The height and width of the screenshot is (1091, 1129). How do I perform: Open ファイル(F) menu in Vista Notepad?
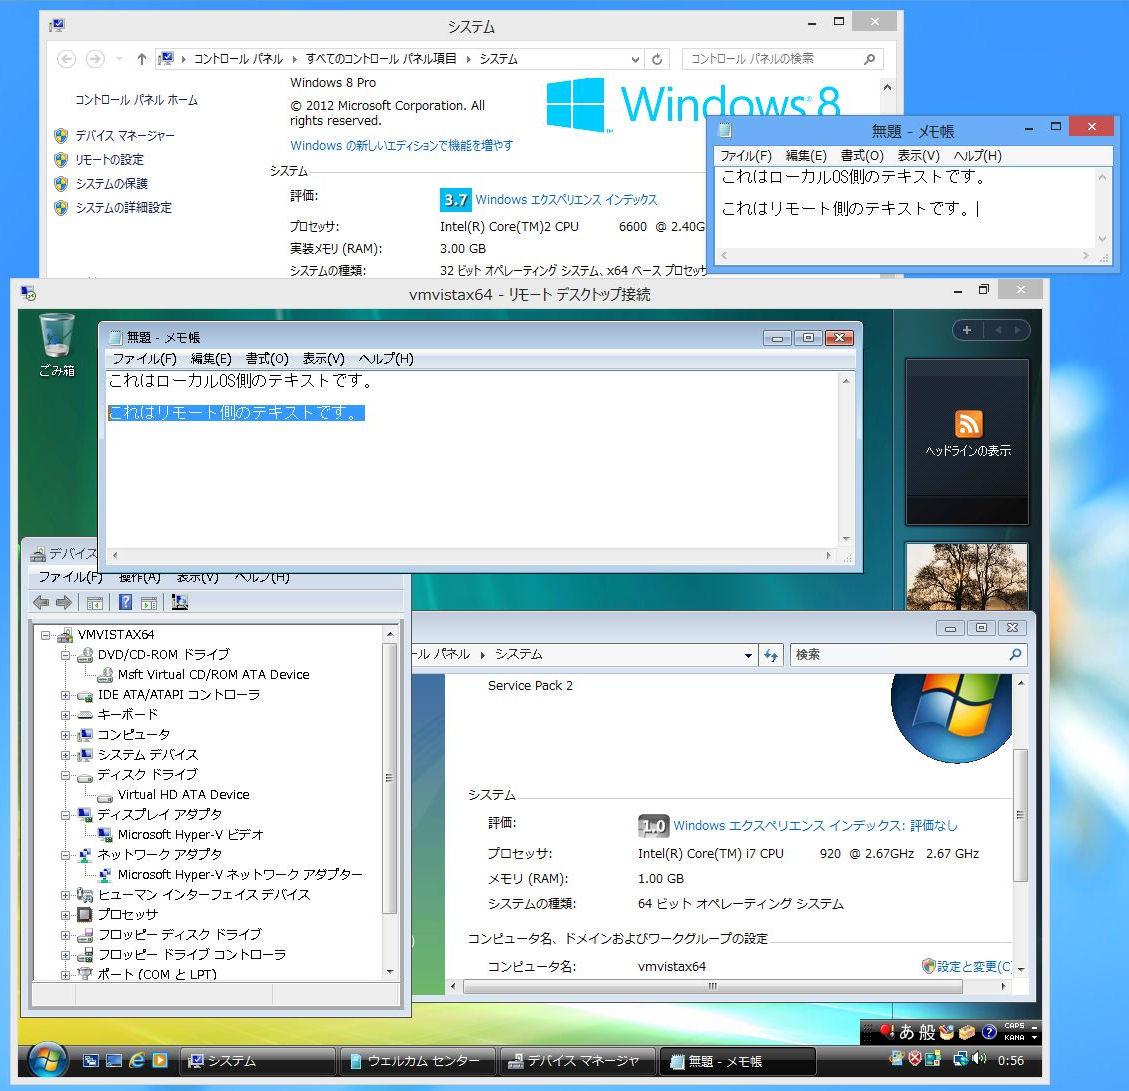(144, 359)
